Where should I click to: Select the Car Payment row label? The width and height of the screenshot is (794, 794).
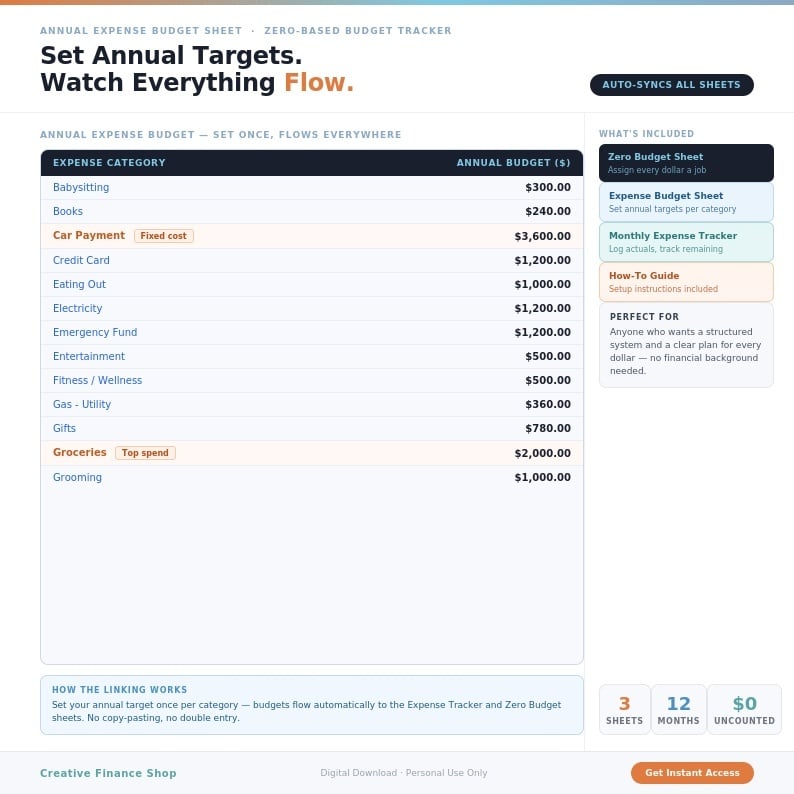89,235
